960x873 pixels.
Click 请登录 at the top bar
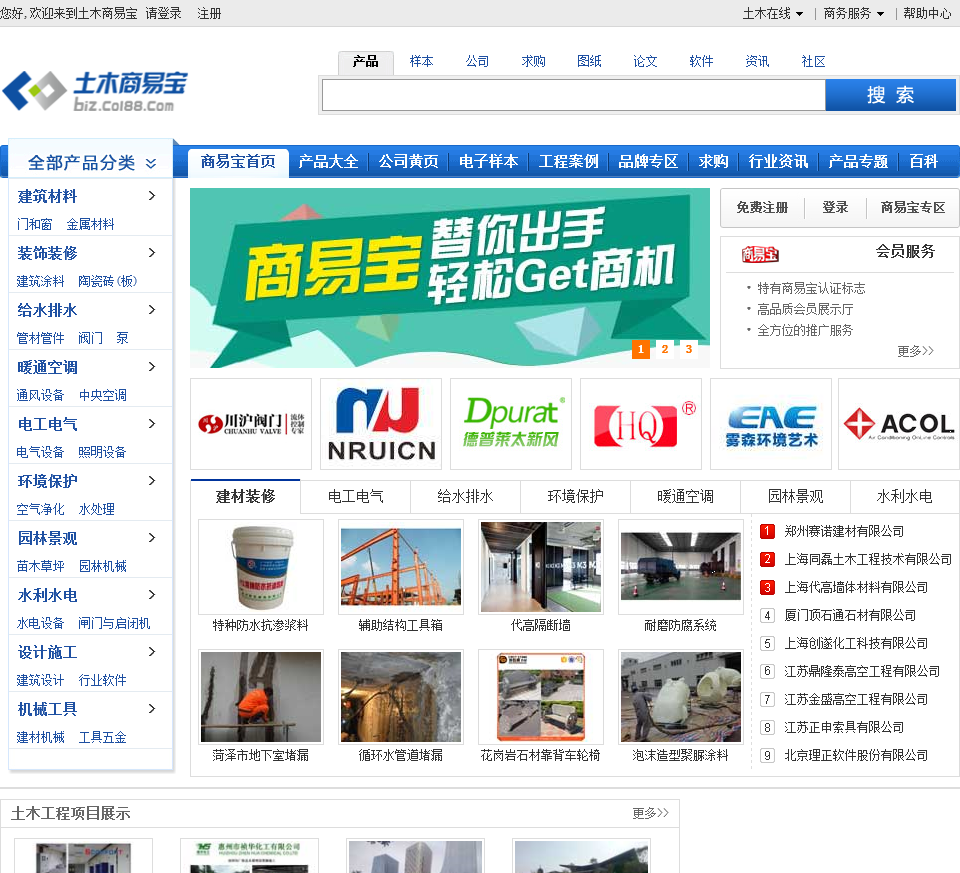[x=163, y=13]
